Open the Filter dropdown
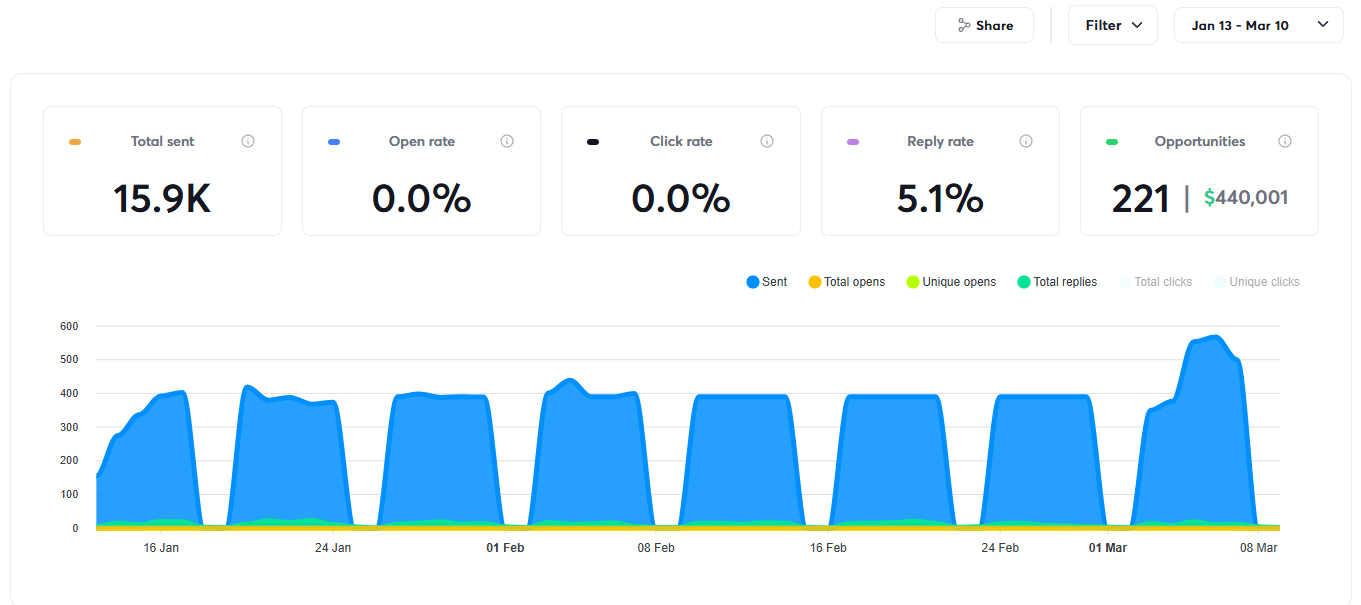The image size is (1361, 605). pyautogui.click(x=1112, y=25)
